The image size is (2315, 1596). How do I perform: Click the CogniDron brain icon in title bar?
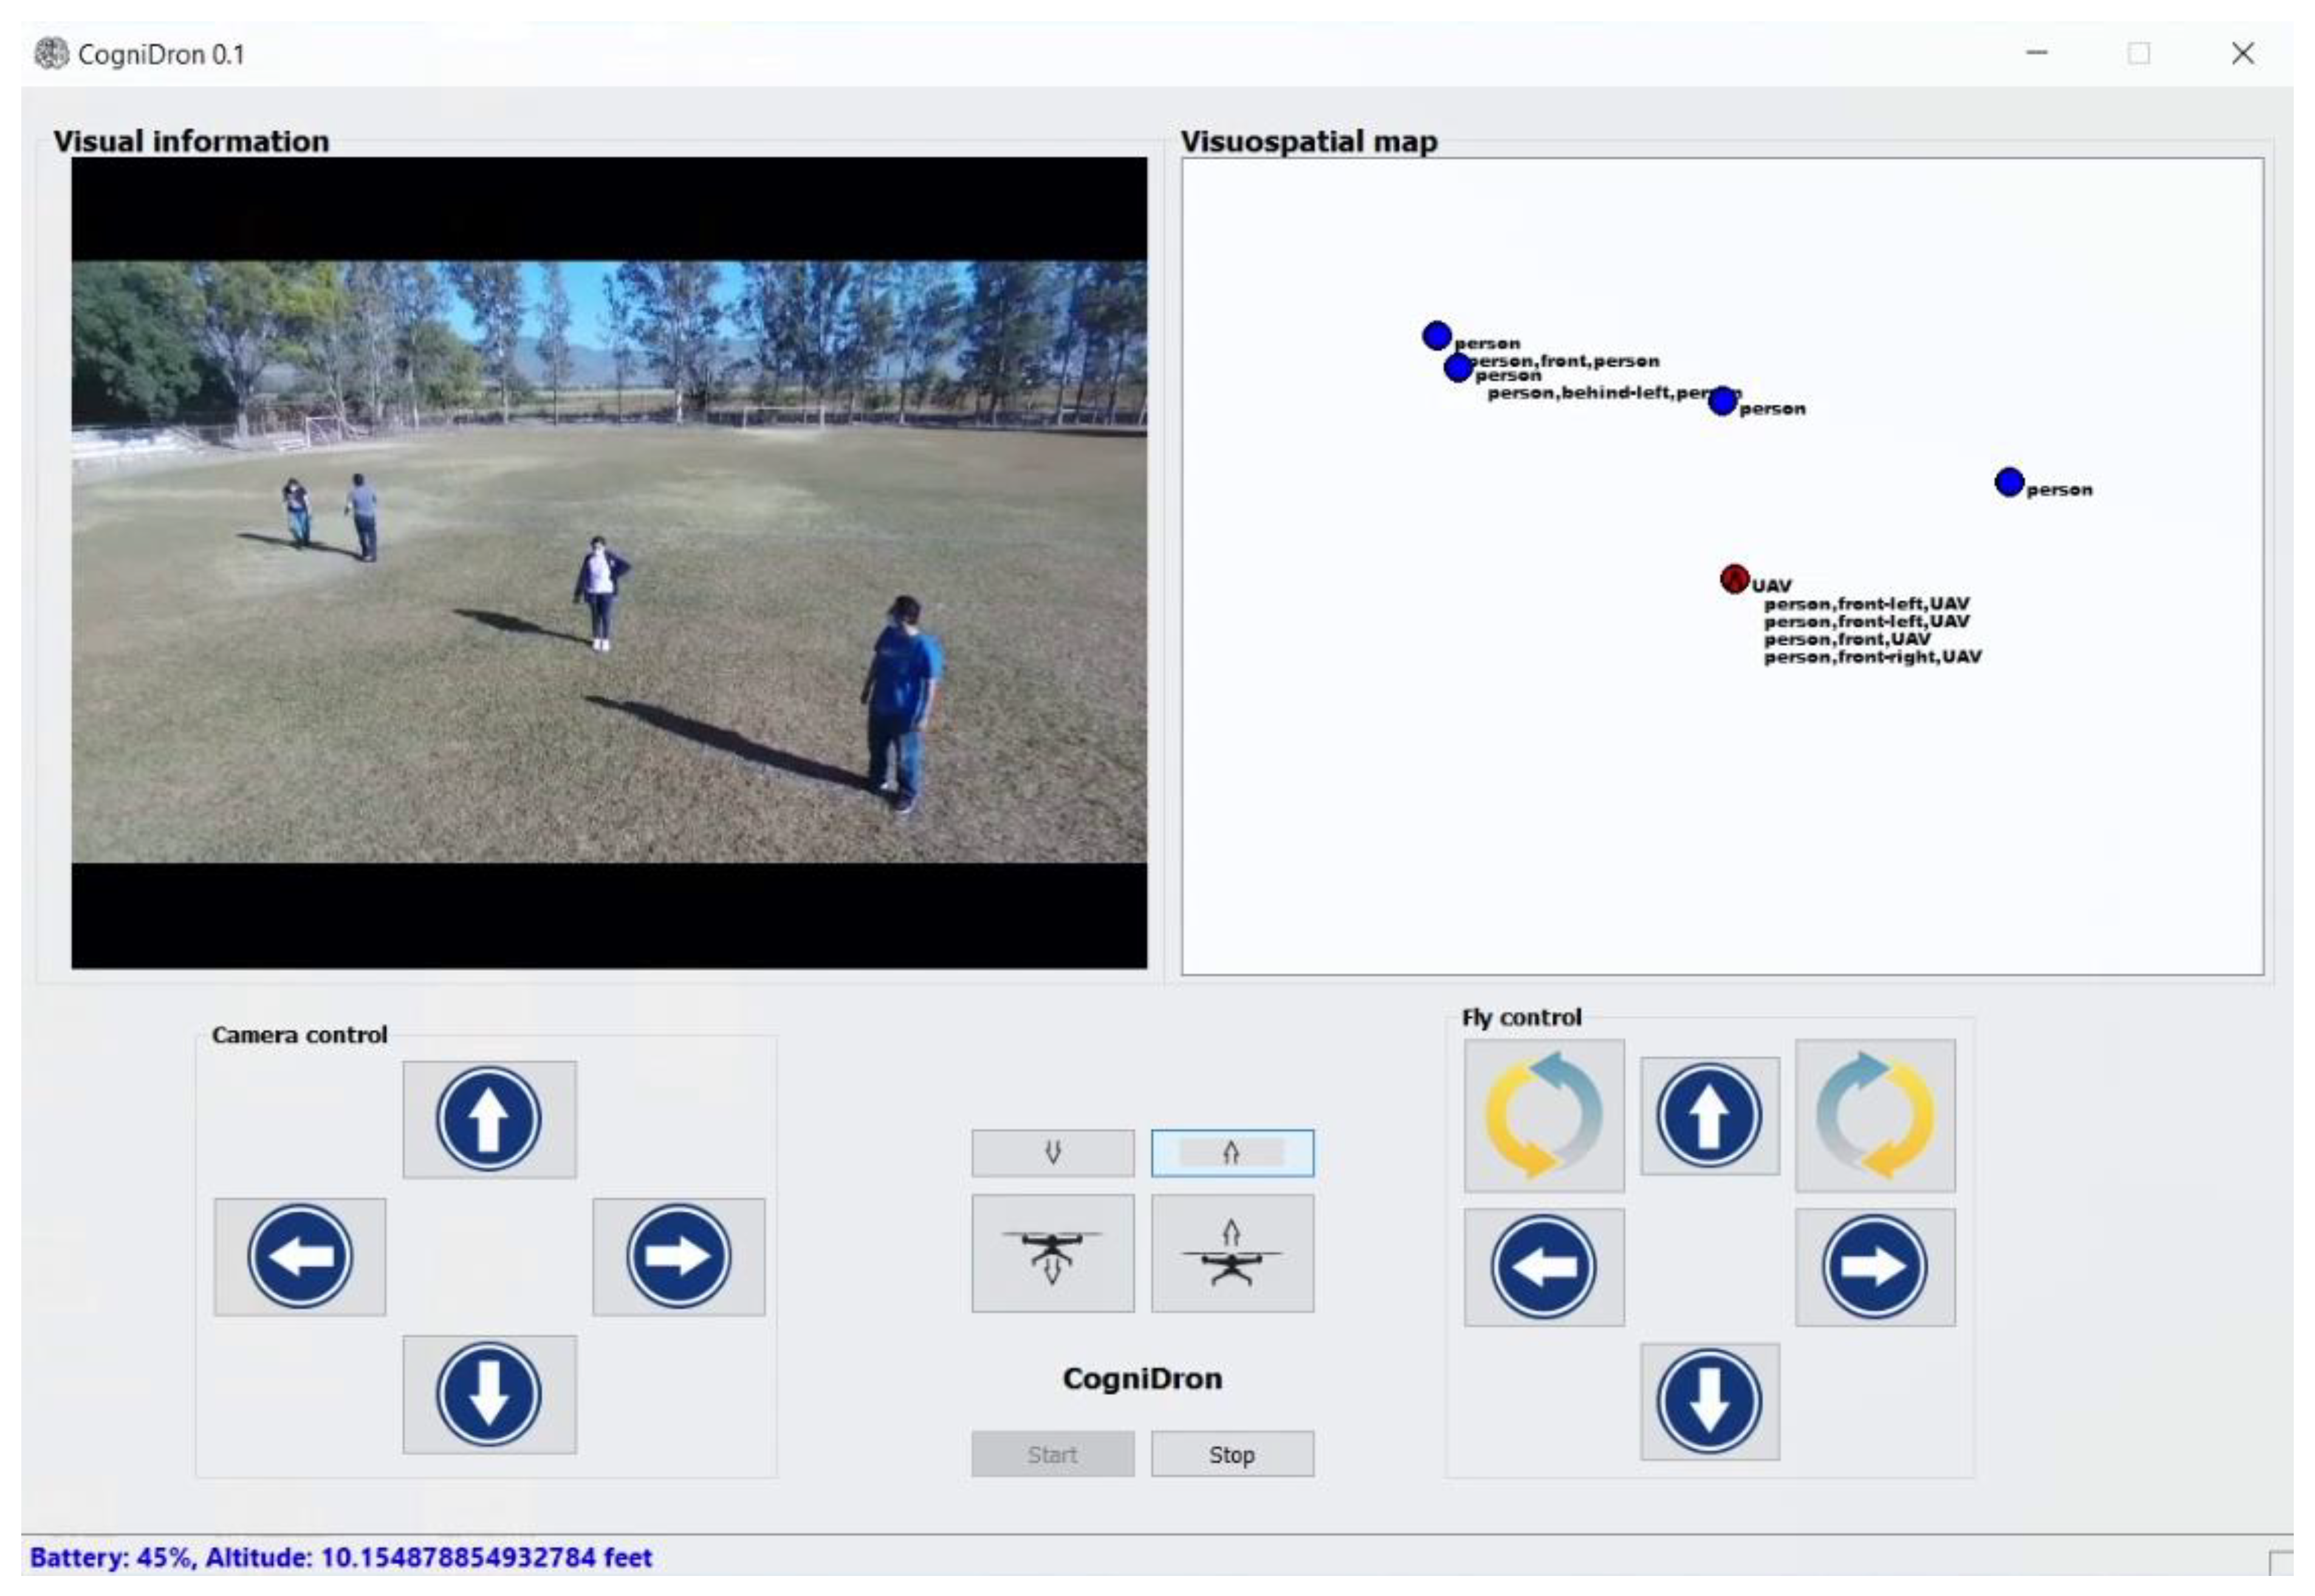[x=51, y=53]
